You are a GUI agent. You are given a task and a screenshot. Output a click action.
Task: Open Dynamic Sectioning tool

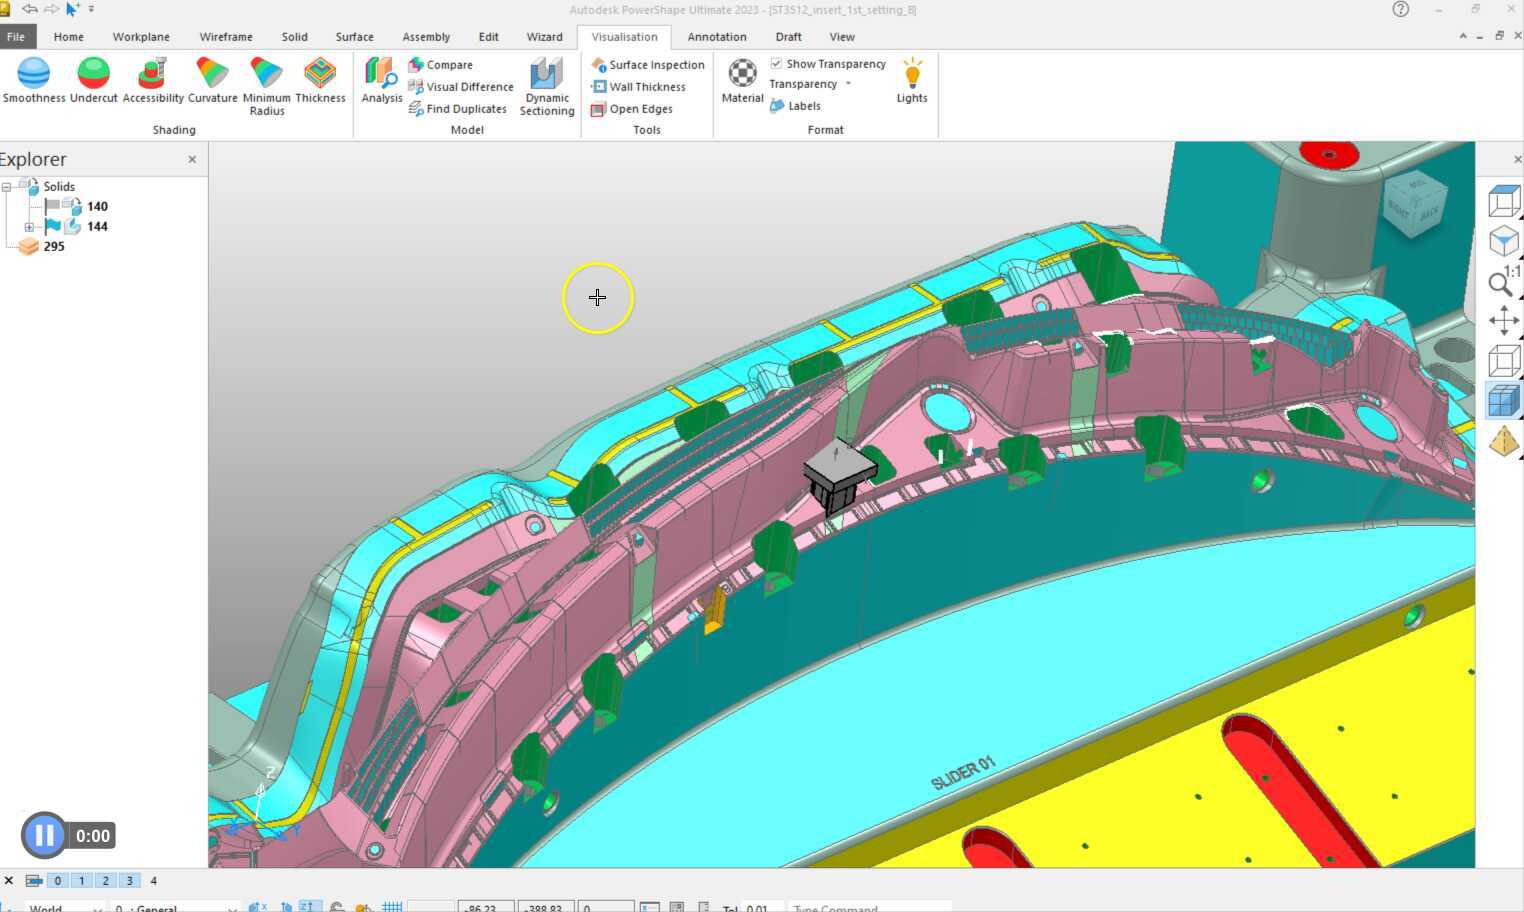[546, 86]
